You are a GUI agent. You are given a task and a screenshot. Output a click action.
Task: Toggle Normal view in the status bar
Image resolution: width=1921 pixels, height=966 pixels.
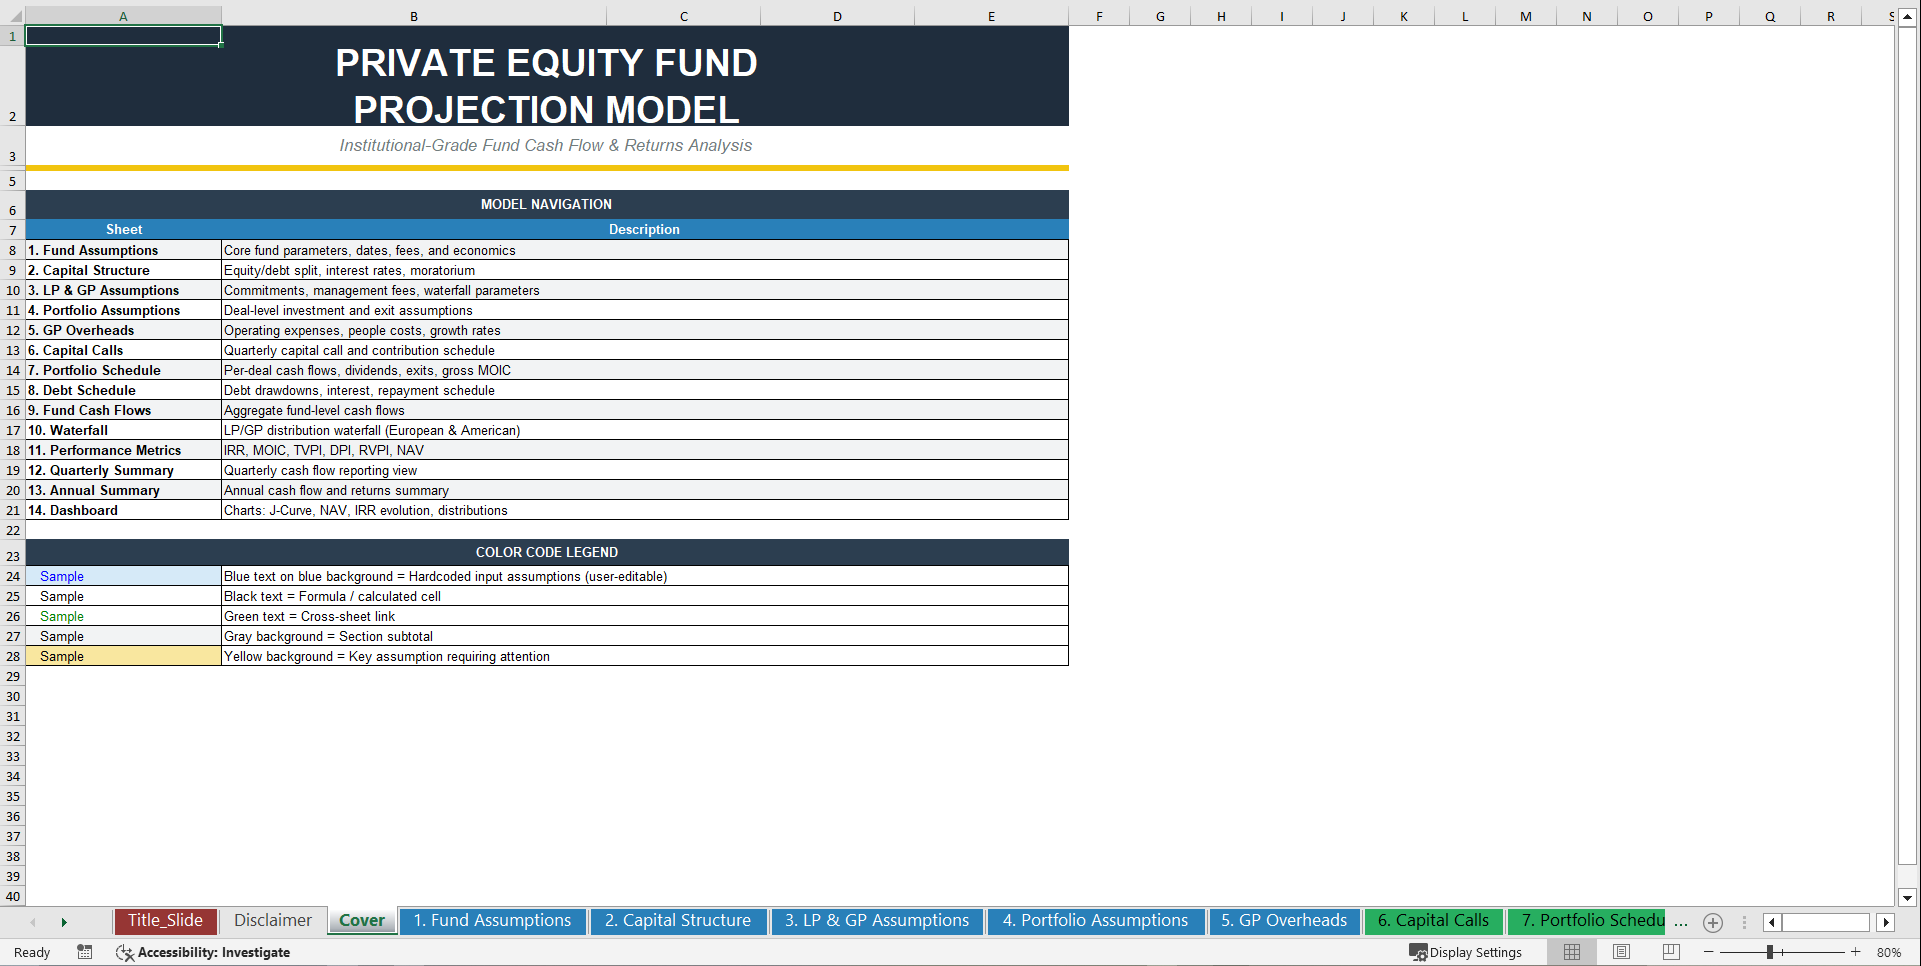tap(1571, 952)
